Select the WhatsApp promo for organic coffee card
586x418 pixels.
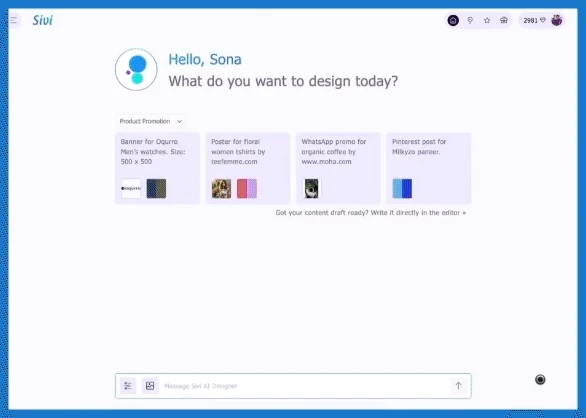point(338,168)
